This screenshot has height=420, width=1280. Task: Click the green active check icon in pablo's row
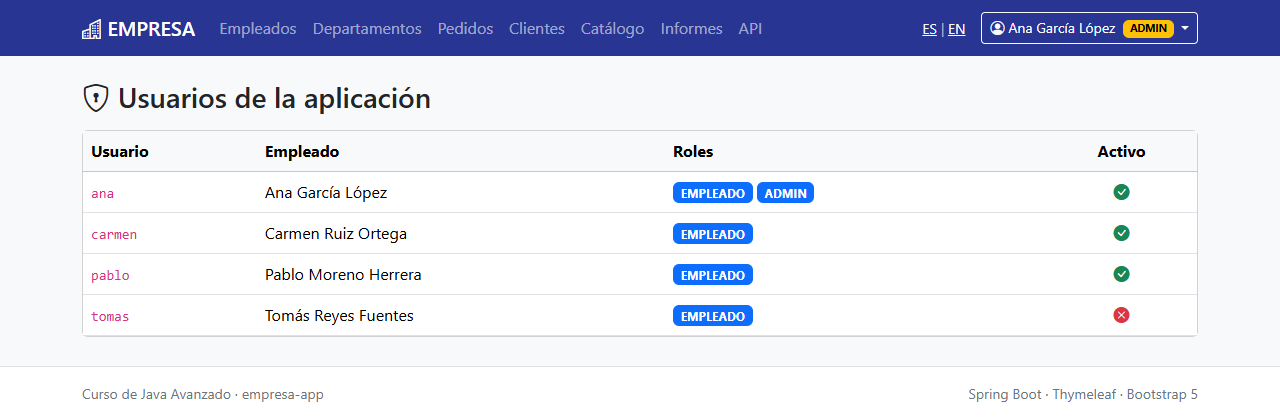pyautogui.click(x=1121, y=274)
